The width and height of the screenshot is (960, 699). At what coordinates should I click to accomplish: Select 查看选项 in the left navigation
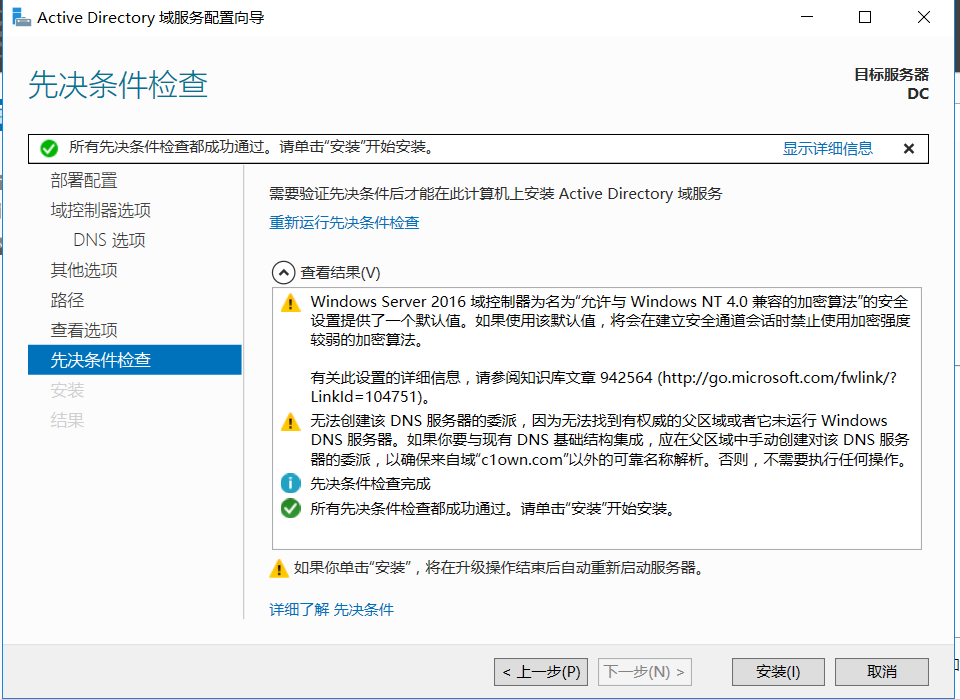(x=84, y=331)
